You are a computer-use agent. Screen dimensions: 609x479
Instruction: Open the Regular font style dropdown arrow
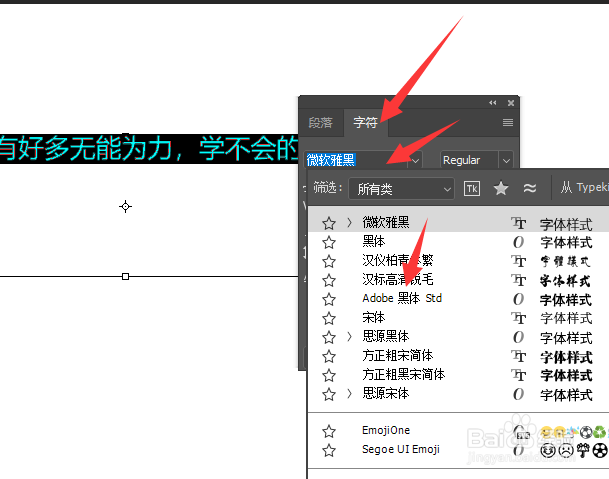506,160
